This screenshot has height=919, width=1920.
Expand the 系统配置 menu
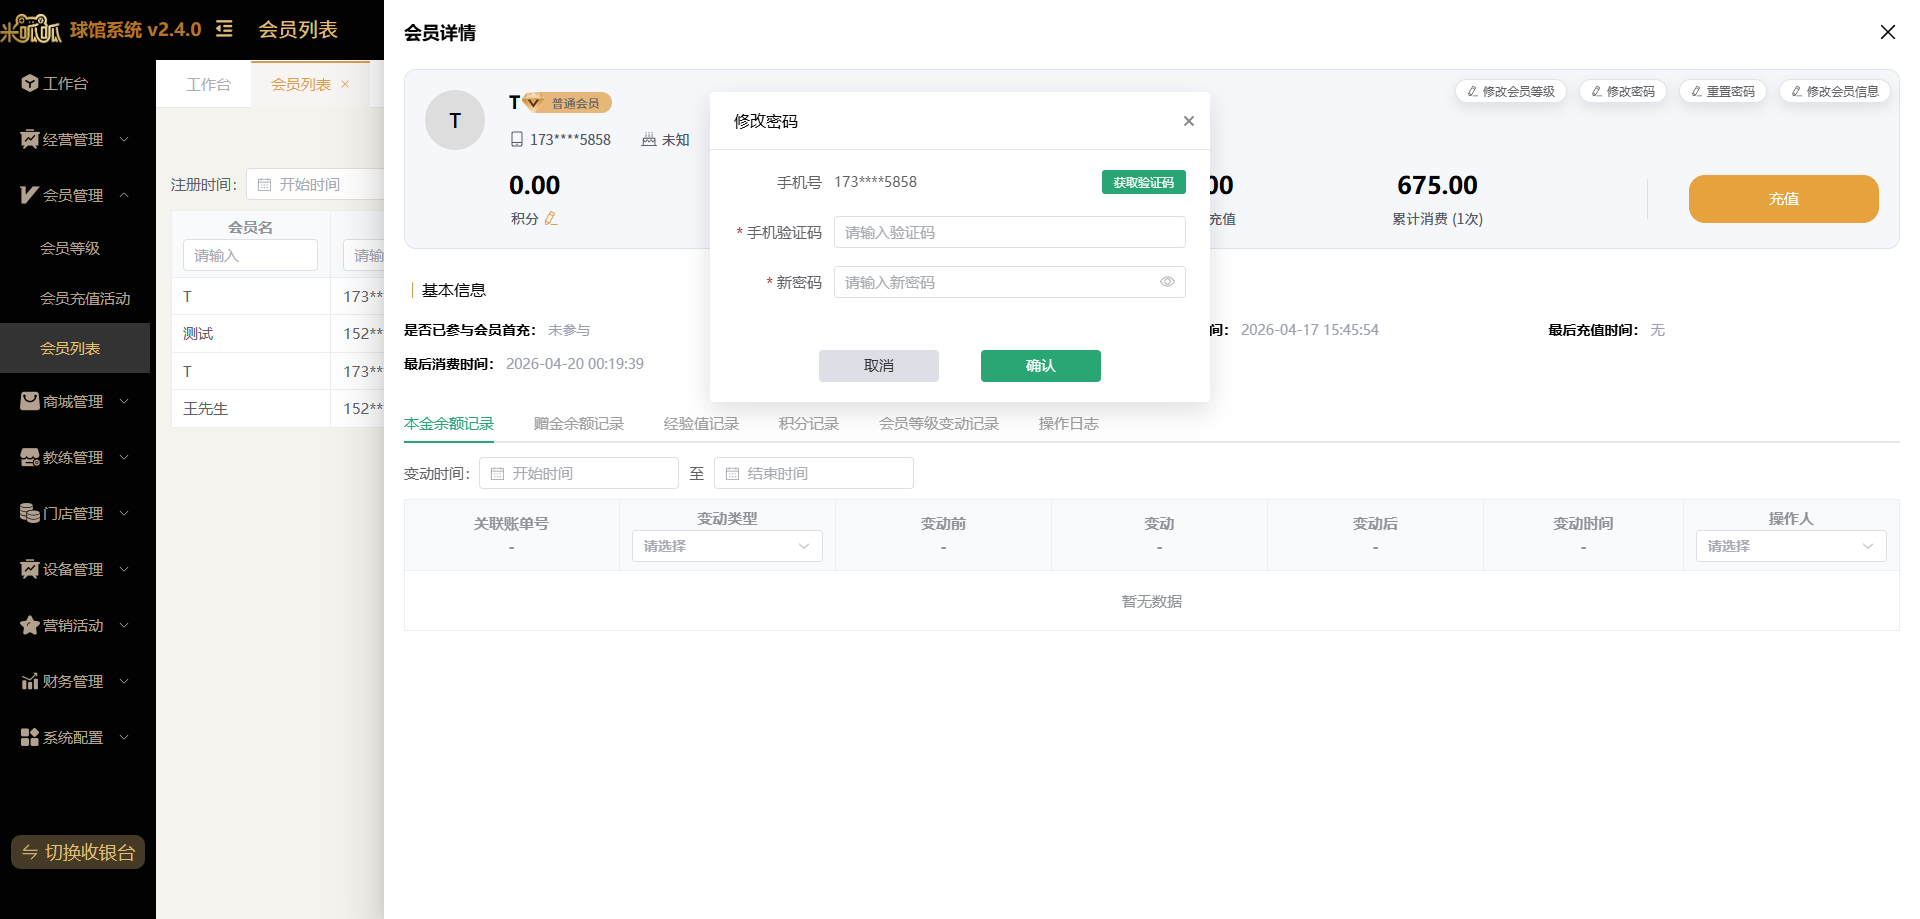(75, 737)
